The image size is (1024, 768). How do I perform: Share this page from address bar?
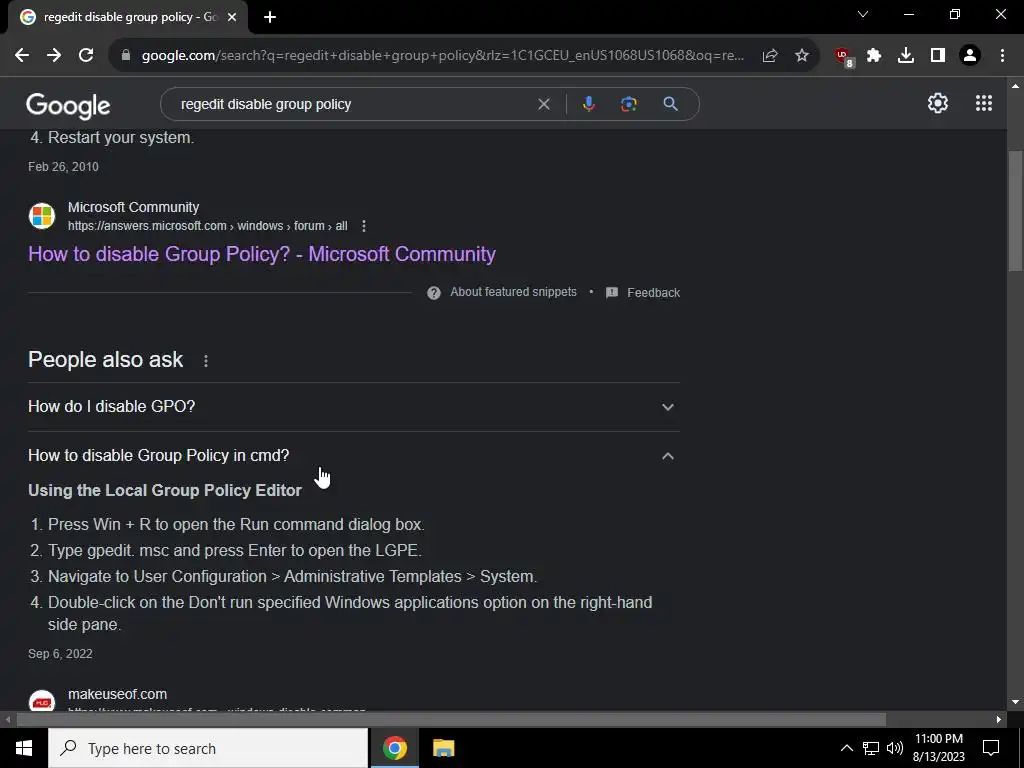tap(770, 56)
